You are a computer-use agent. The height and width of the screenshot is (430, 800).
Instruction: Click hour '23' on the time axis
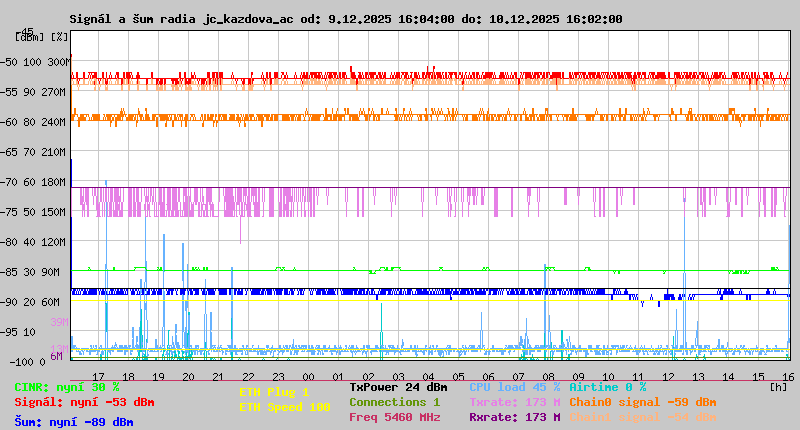tap(279, 377)
